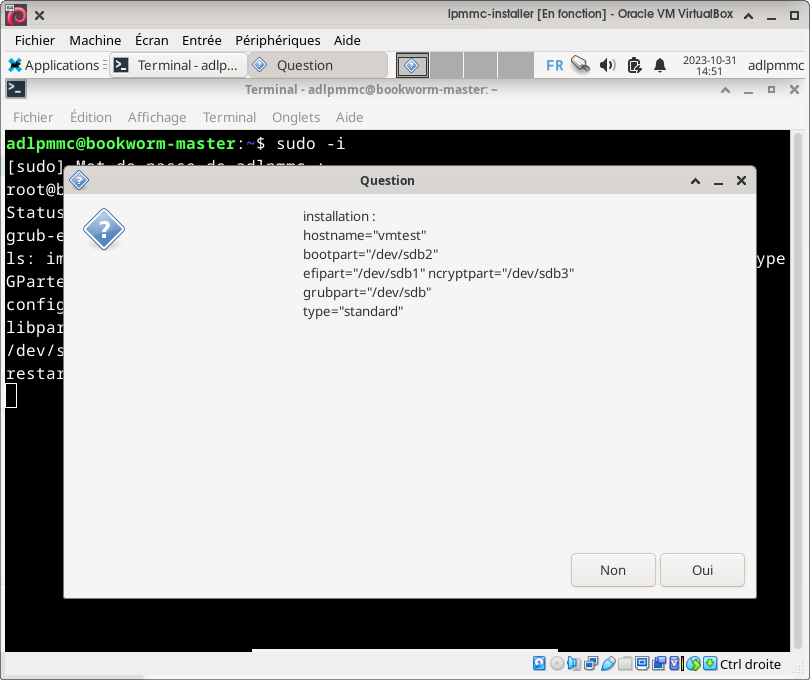Click the shared folders icon in status bar

(625, 663)
